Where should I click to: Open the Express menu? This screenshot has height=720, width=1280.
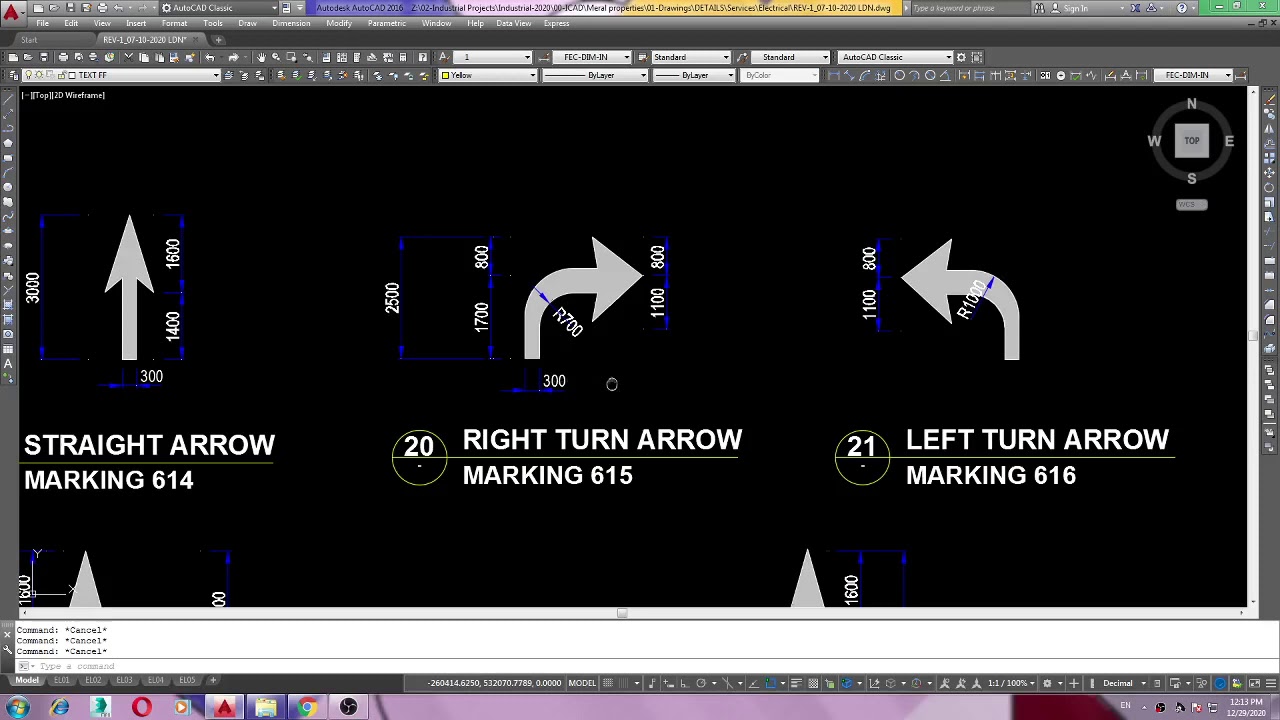tap(556, 23)
